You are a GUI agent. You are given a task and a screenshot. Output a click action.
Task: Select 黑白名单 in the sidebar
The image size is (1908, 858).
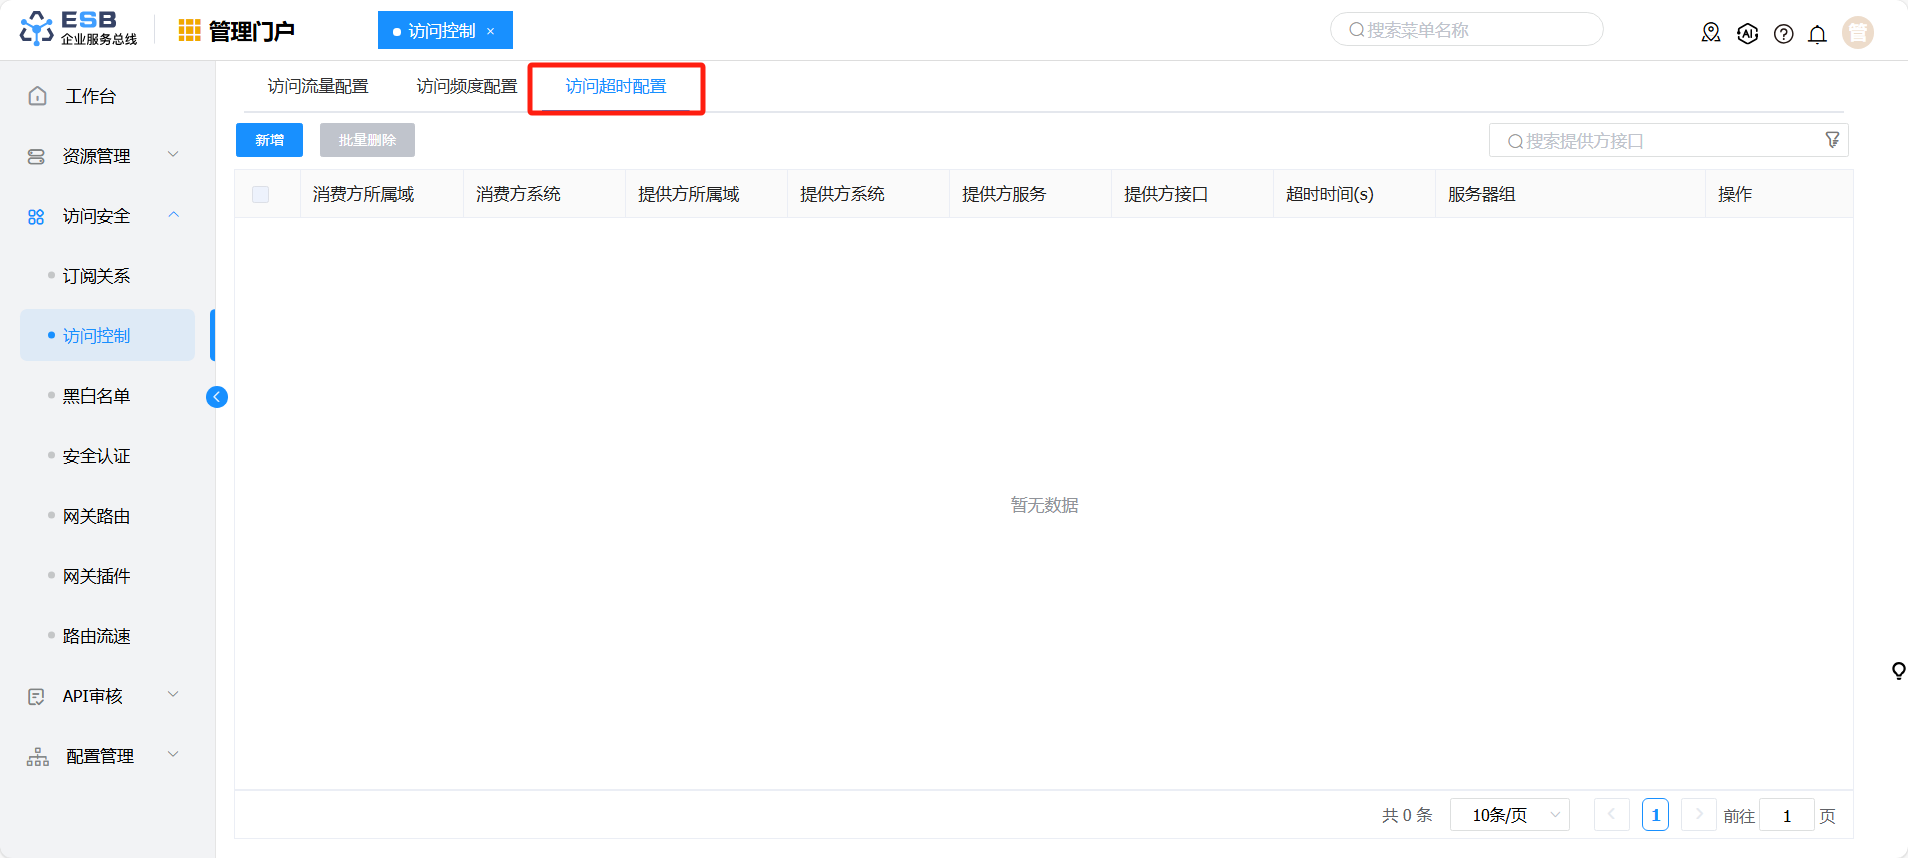(97, 396)
